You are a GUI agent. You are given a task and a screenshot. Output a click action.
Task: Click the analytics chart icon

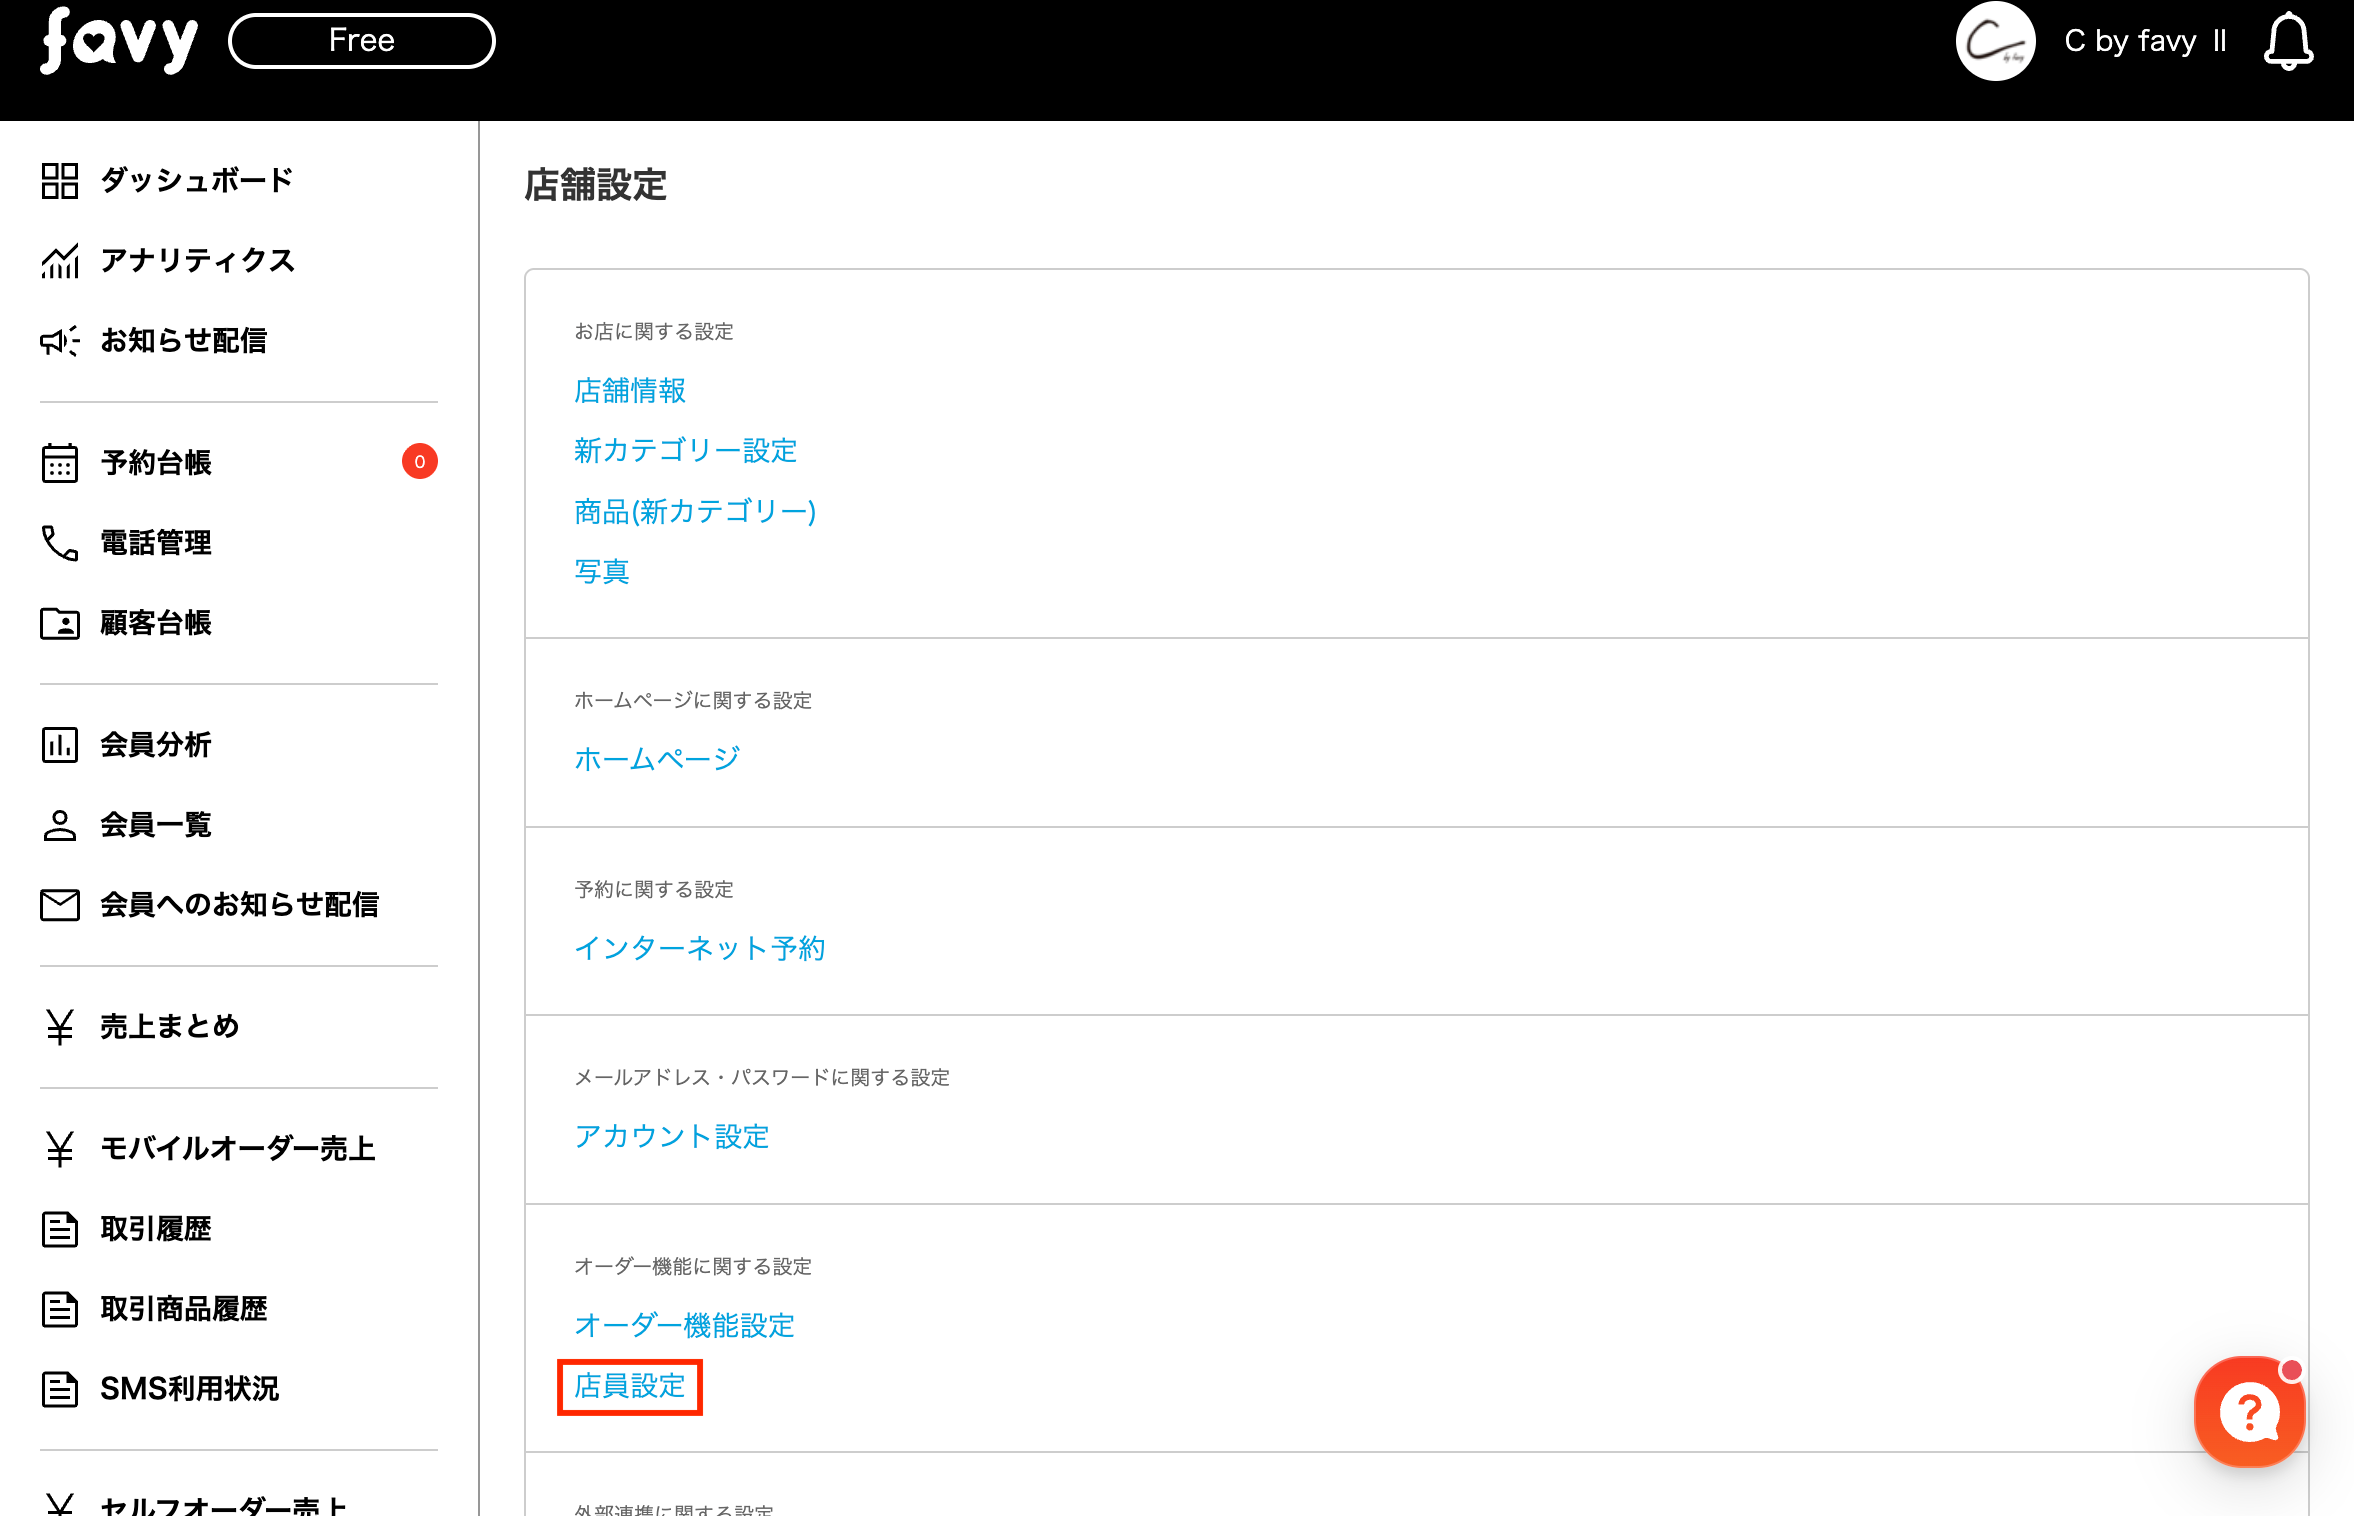tap(60, 261)
